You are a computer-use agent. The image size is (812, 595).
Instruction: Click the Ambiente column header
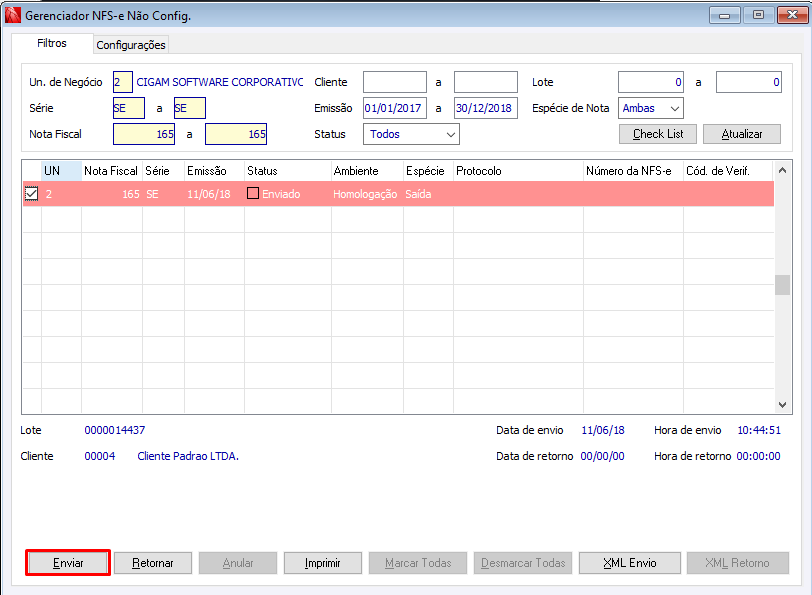tap(367, 171)
